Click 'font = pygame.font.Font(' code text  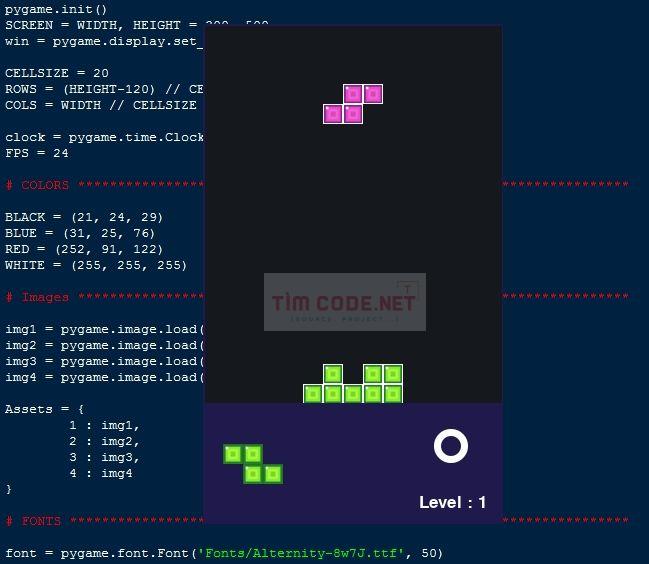[101, 553]
